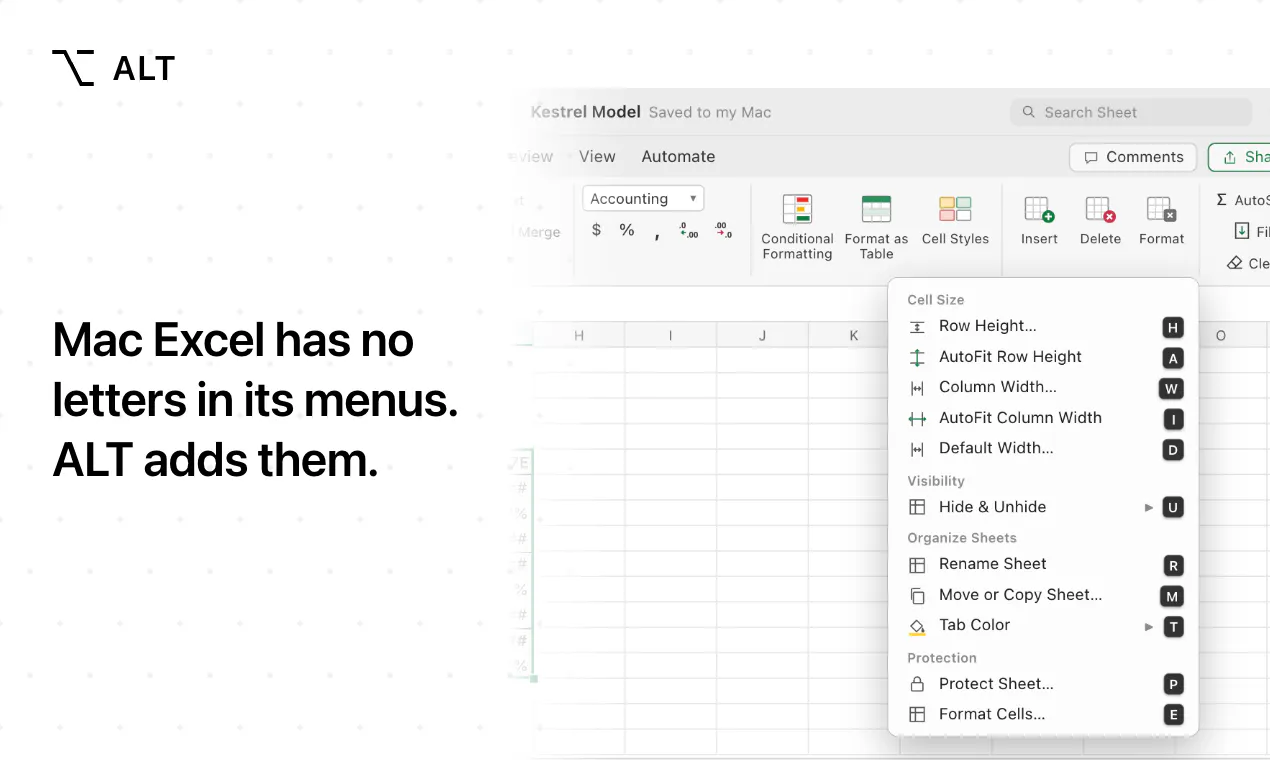1270x760 pixels.
Task: Open Cell Styles gallery
Action: point(955,221)
